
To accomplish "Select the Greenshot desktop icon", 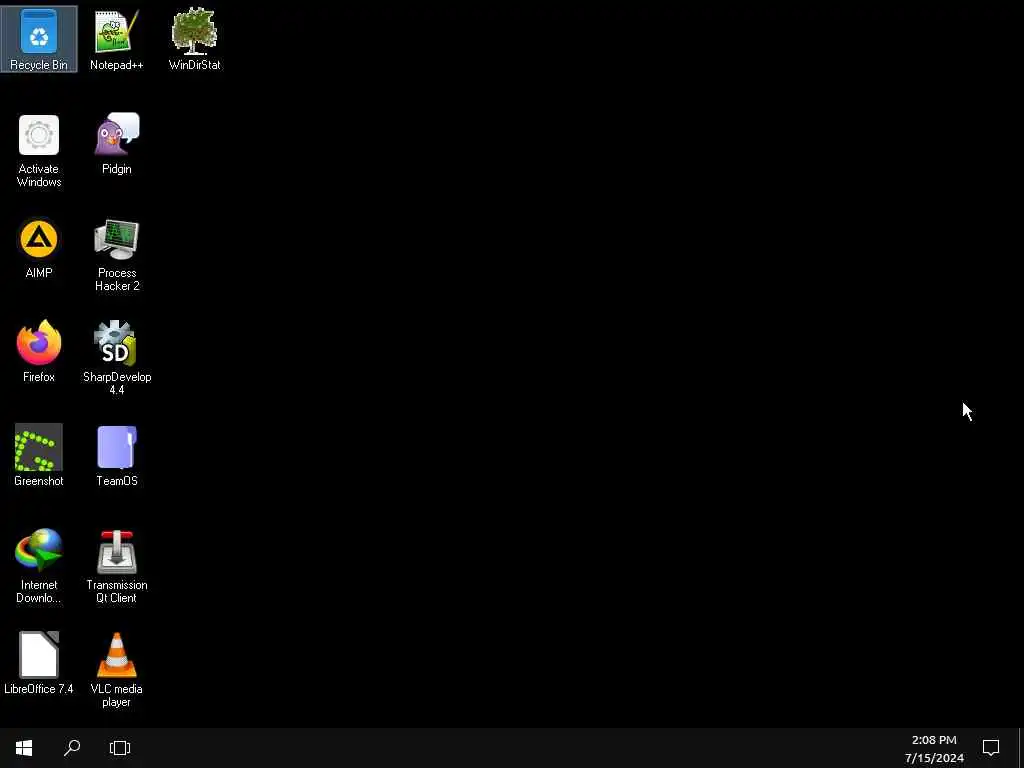I will [x=39, y=447].
